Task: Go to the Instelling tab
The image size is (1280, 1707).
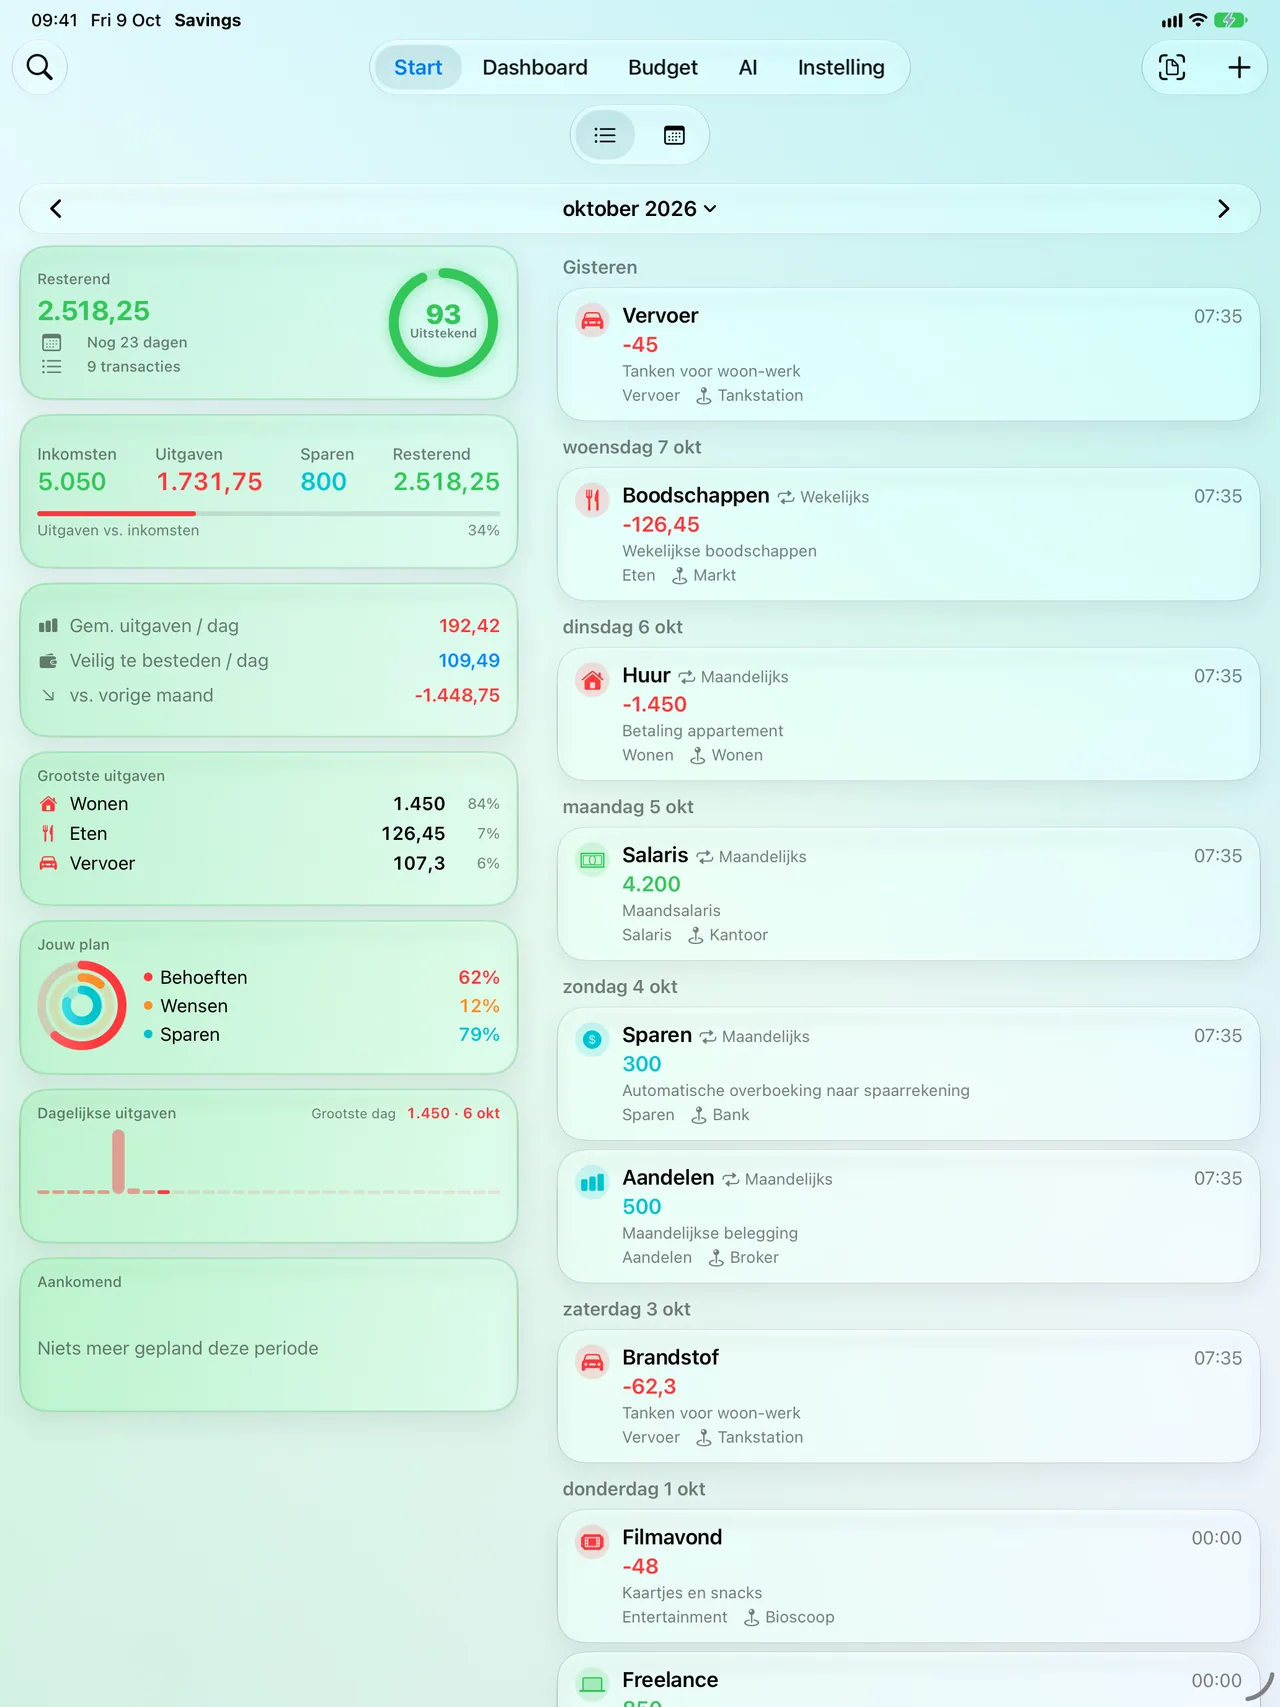Action: 841,67
